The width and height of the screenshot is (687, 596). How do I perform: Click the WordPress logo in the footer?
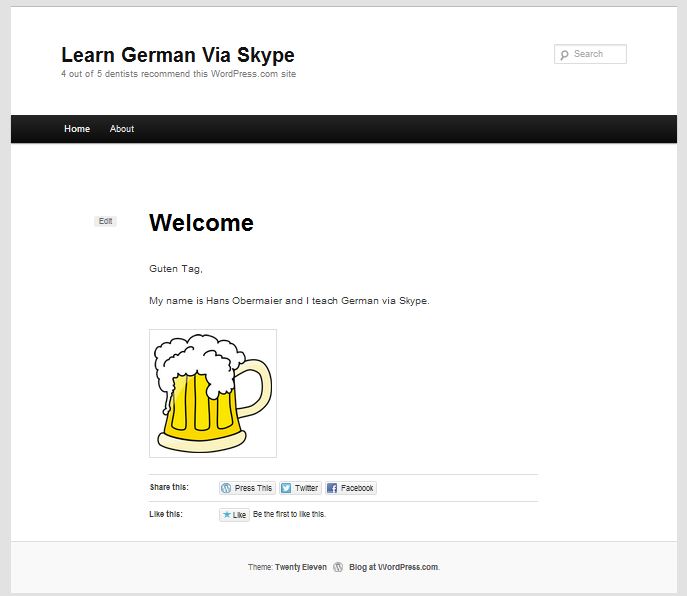click(338, 567)
